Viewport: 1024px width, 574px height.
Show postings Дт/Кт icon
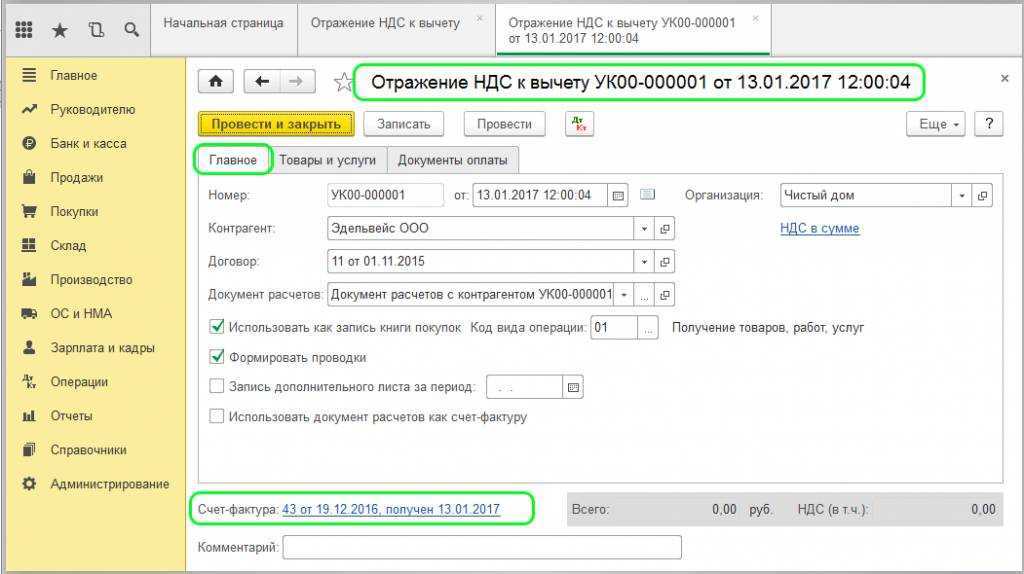click(x=579, y=124)
